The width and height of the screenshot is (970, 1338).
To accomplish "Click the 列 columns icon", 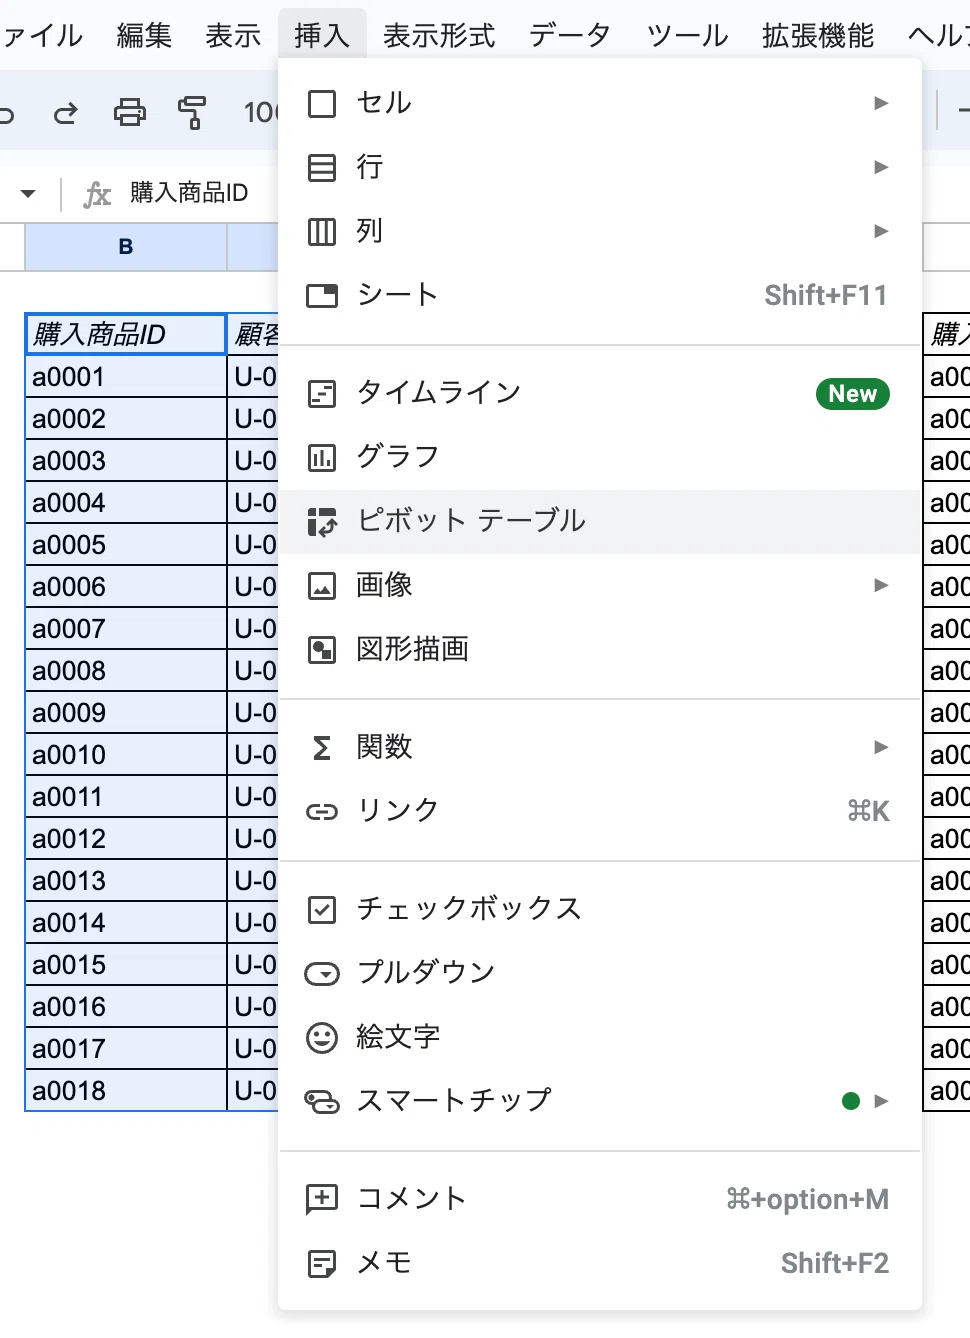I will (x=322, y=231).
